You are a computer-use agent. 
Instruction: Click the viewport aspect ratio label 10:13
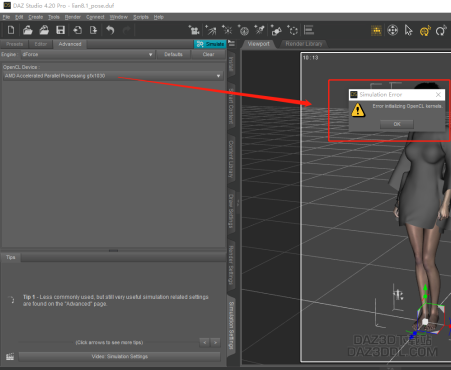(310, 58)
